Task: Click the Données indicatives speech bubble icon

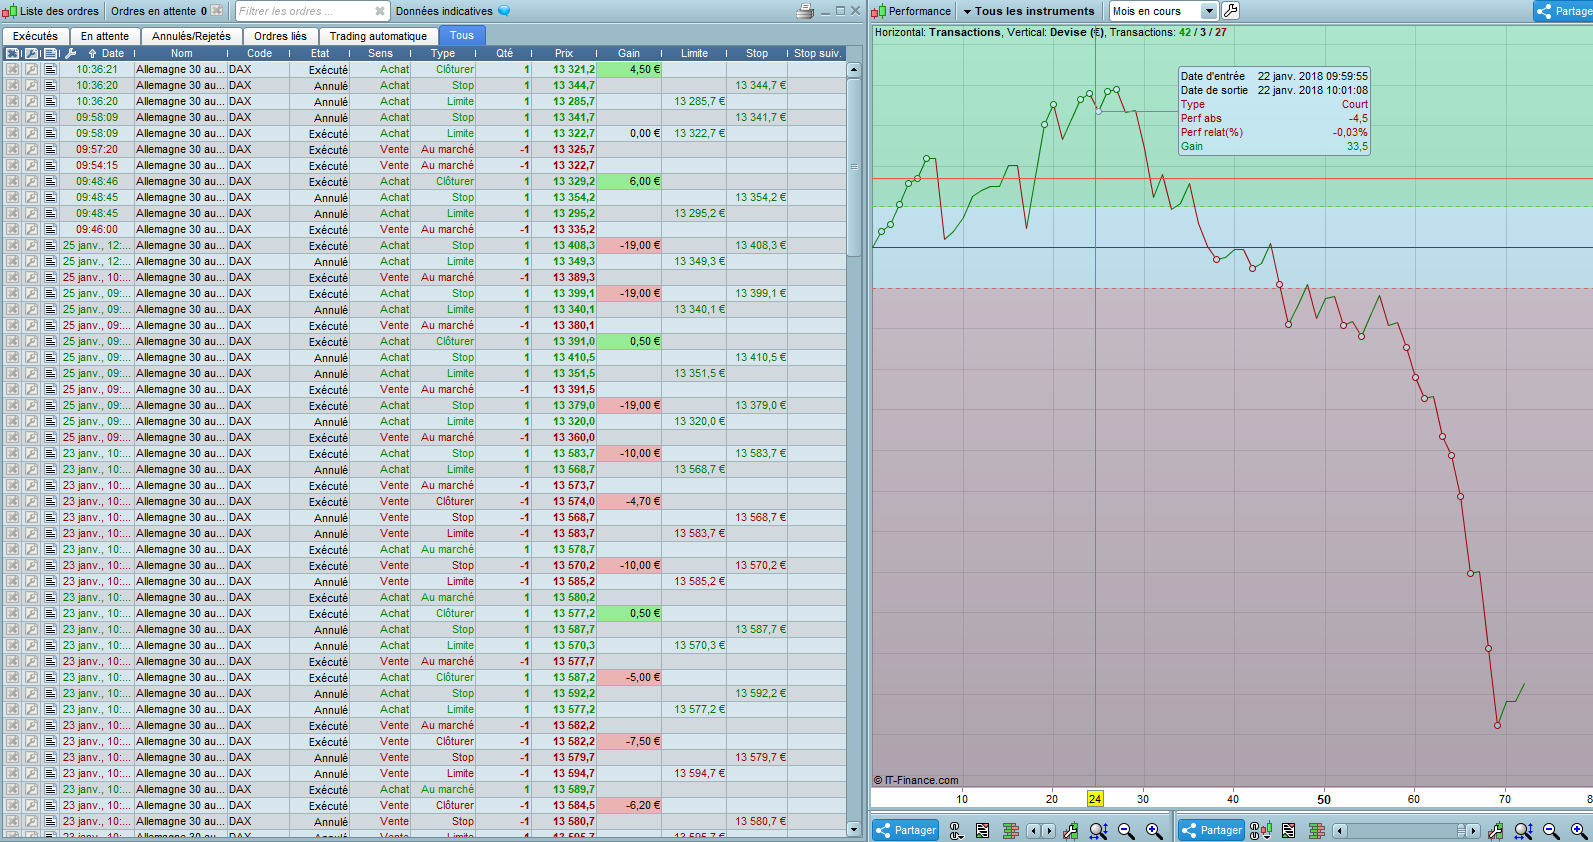Action: point(504,11)
